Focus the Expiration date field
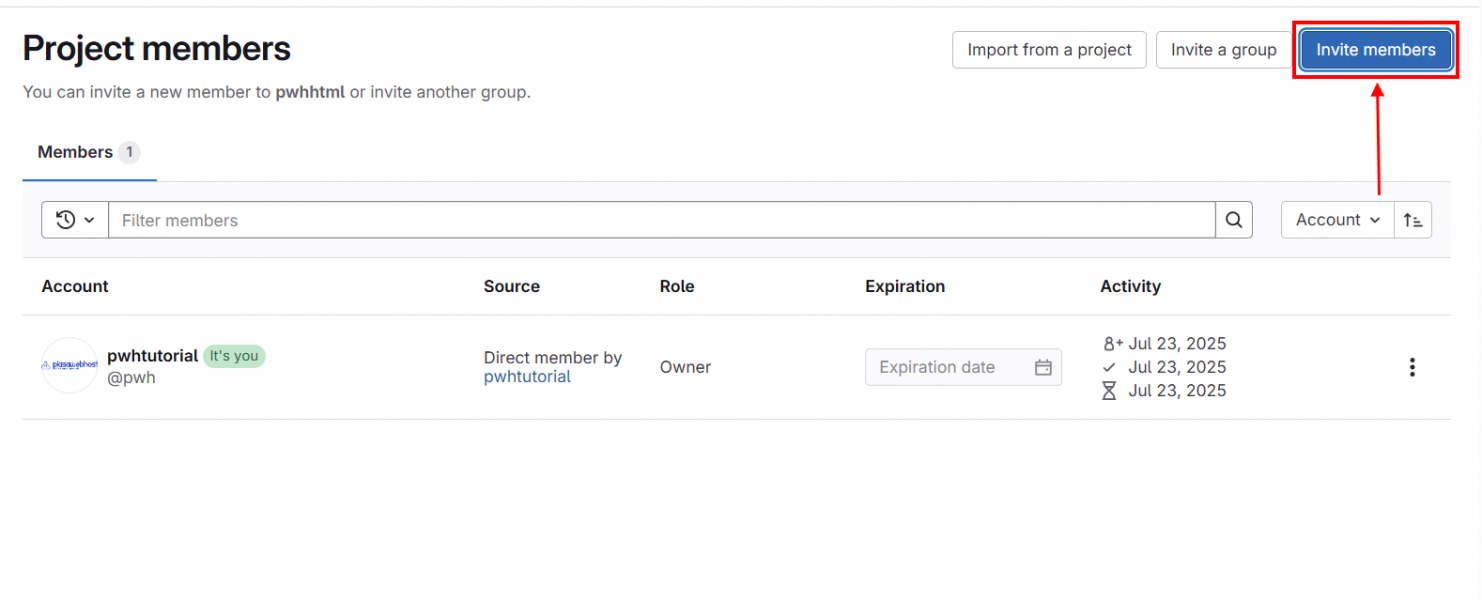Viewport: 1482px width, 600px height. tap(963, 367)
